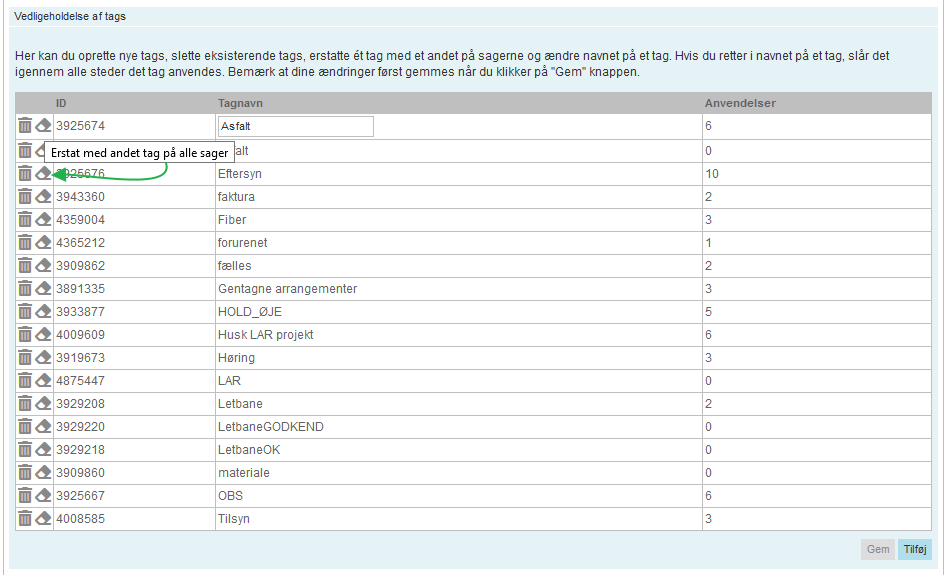
Task: Replace the OBS tag on all cases
Action: pos(43,495)
